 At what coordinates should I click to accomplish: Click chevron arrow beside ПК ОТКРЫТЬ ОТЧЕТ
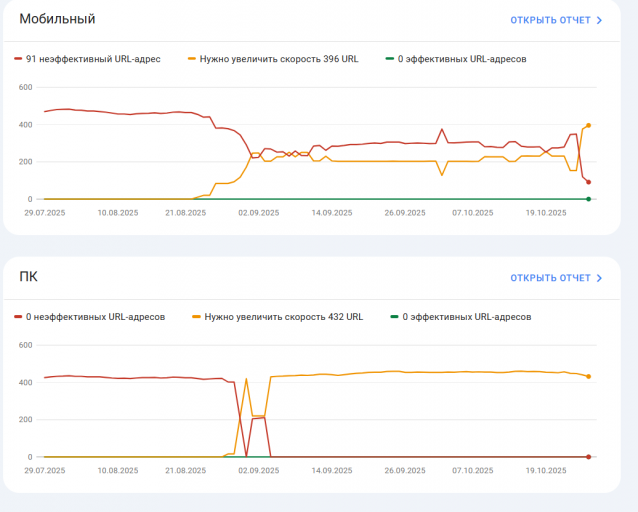pyautogui.click(x=599, y=278)
